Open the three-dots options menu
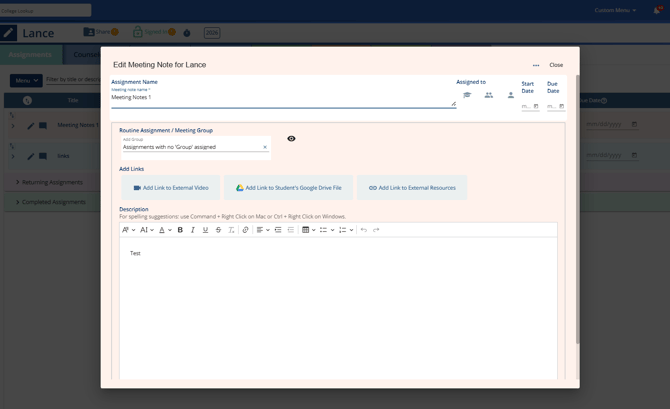Image resolution: width=670 pixels, height=409 pixels. pos(536,65)
